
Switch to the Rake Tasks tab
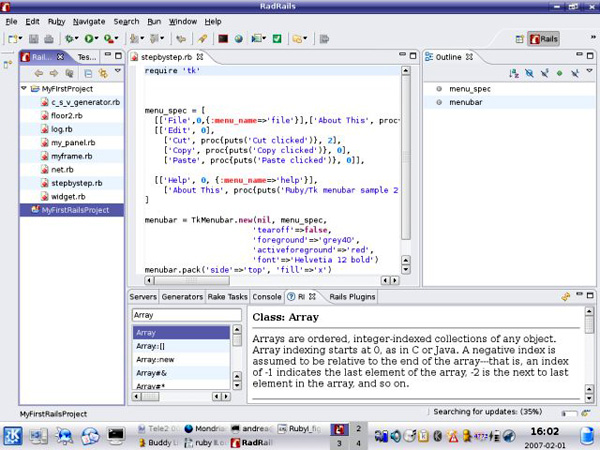click(227, 297)
